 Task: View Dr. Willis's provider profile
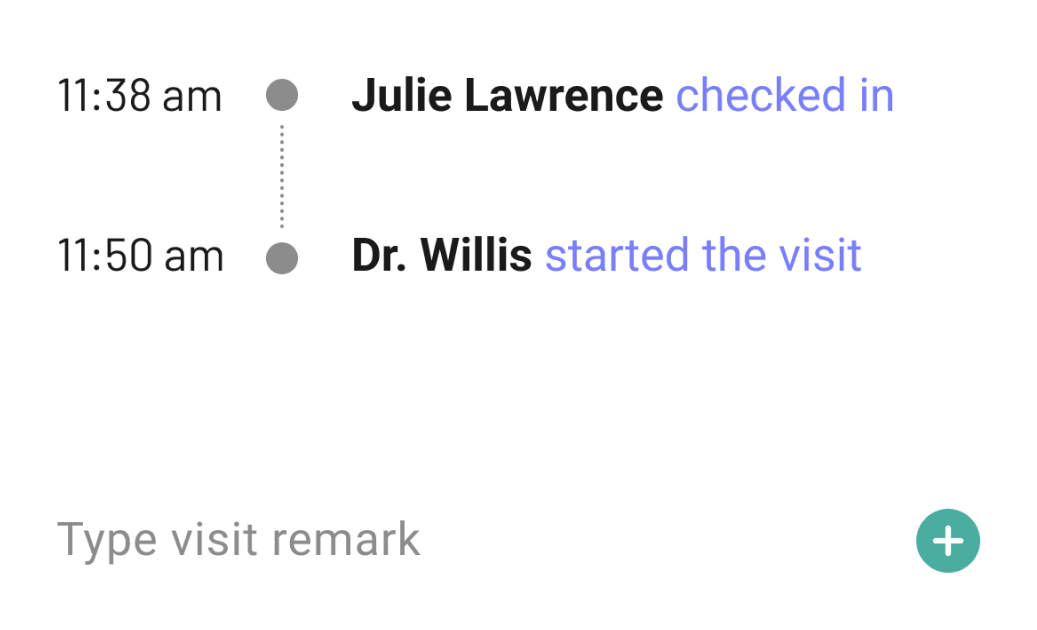(x=441, y=256)
